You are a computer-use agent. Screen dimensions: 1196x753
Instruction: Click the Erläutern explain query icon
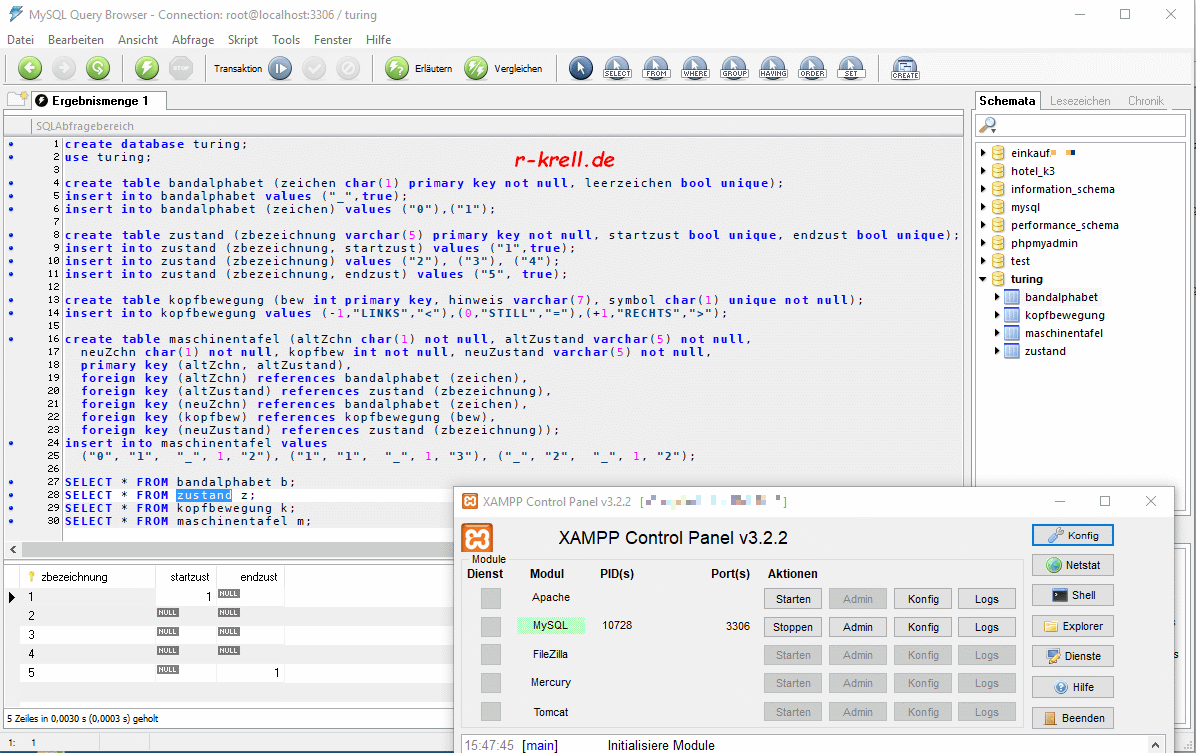point(397,68)
